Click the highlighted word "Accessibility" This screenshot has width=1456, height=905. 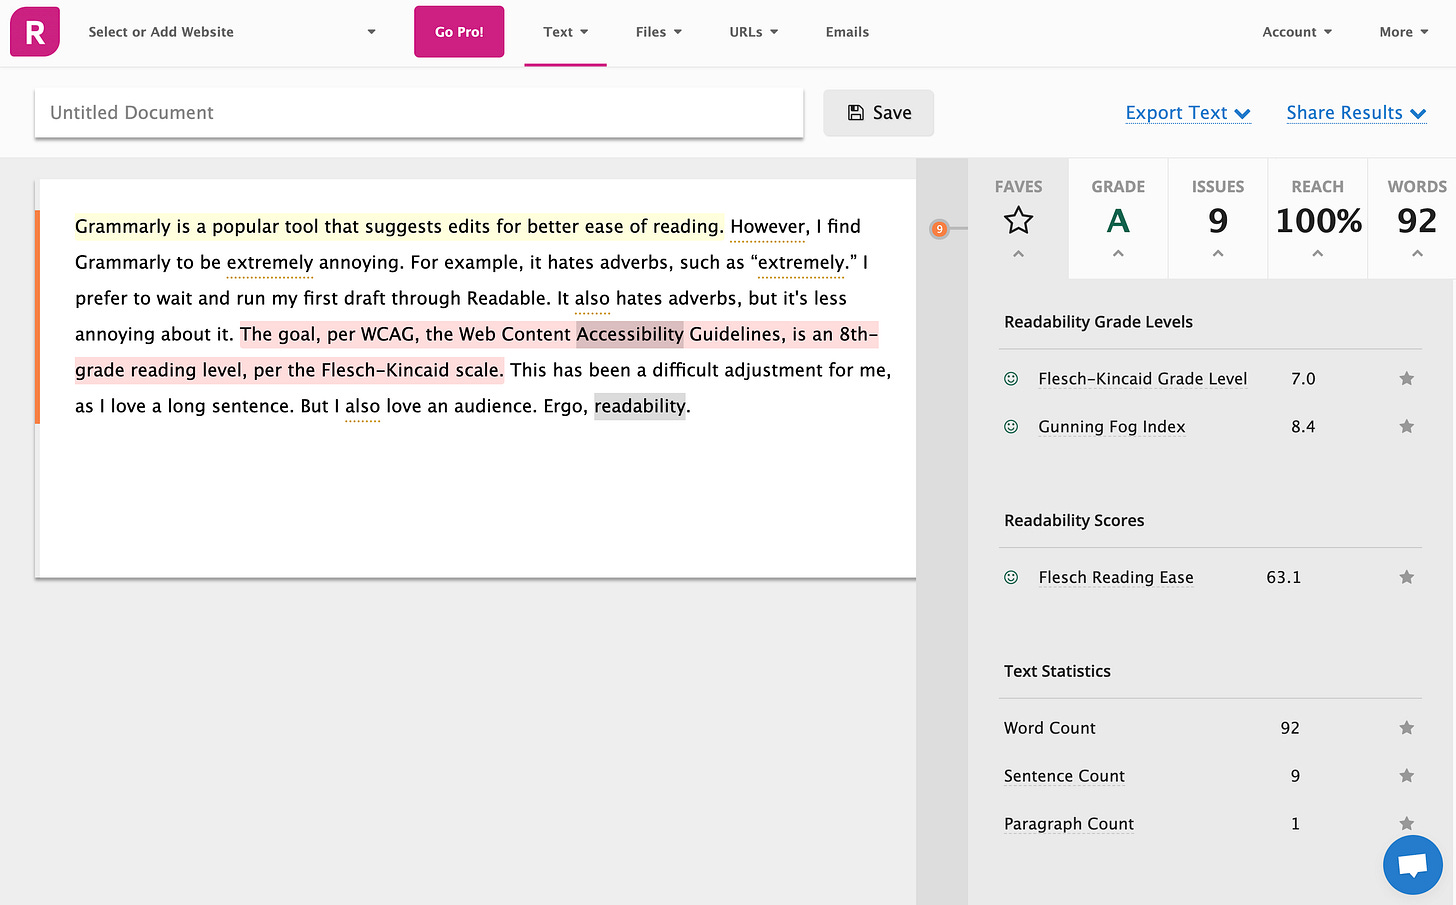630,334
